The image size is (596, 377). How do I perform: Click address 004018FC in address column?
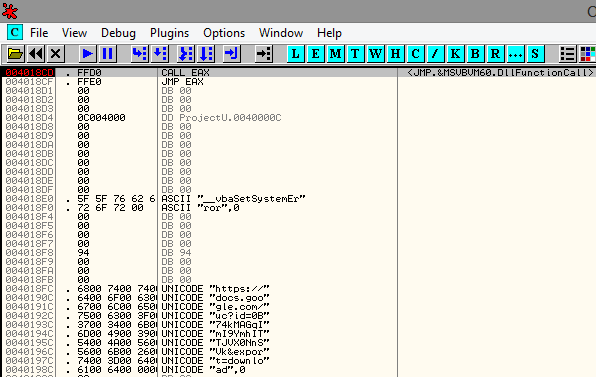pyautogui.click(x=30, y=288)
